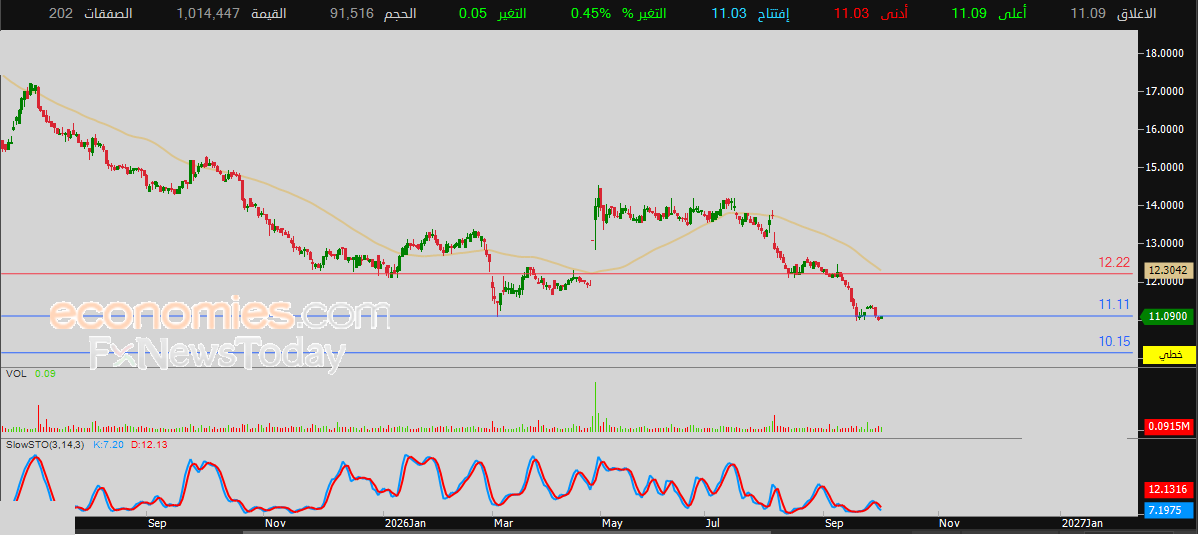Image resolution: width=1198 pixels, height=535 pixels.
Task: Click the الحجم volume label
Action: click(400, 14)
